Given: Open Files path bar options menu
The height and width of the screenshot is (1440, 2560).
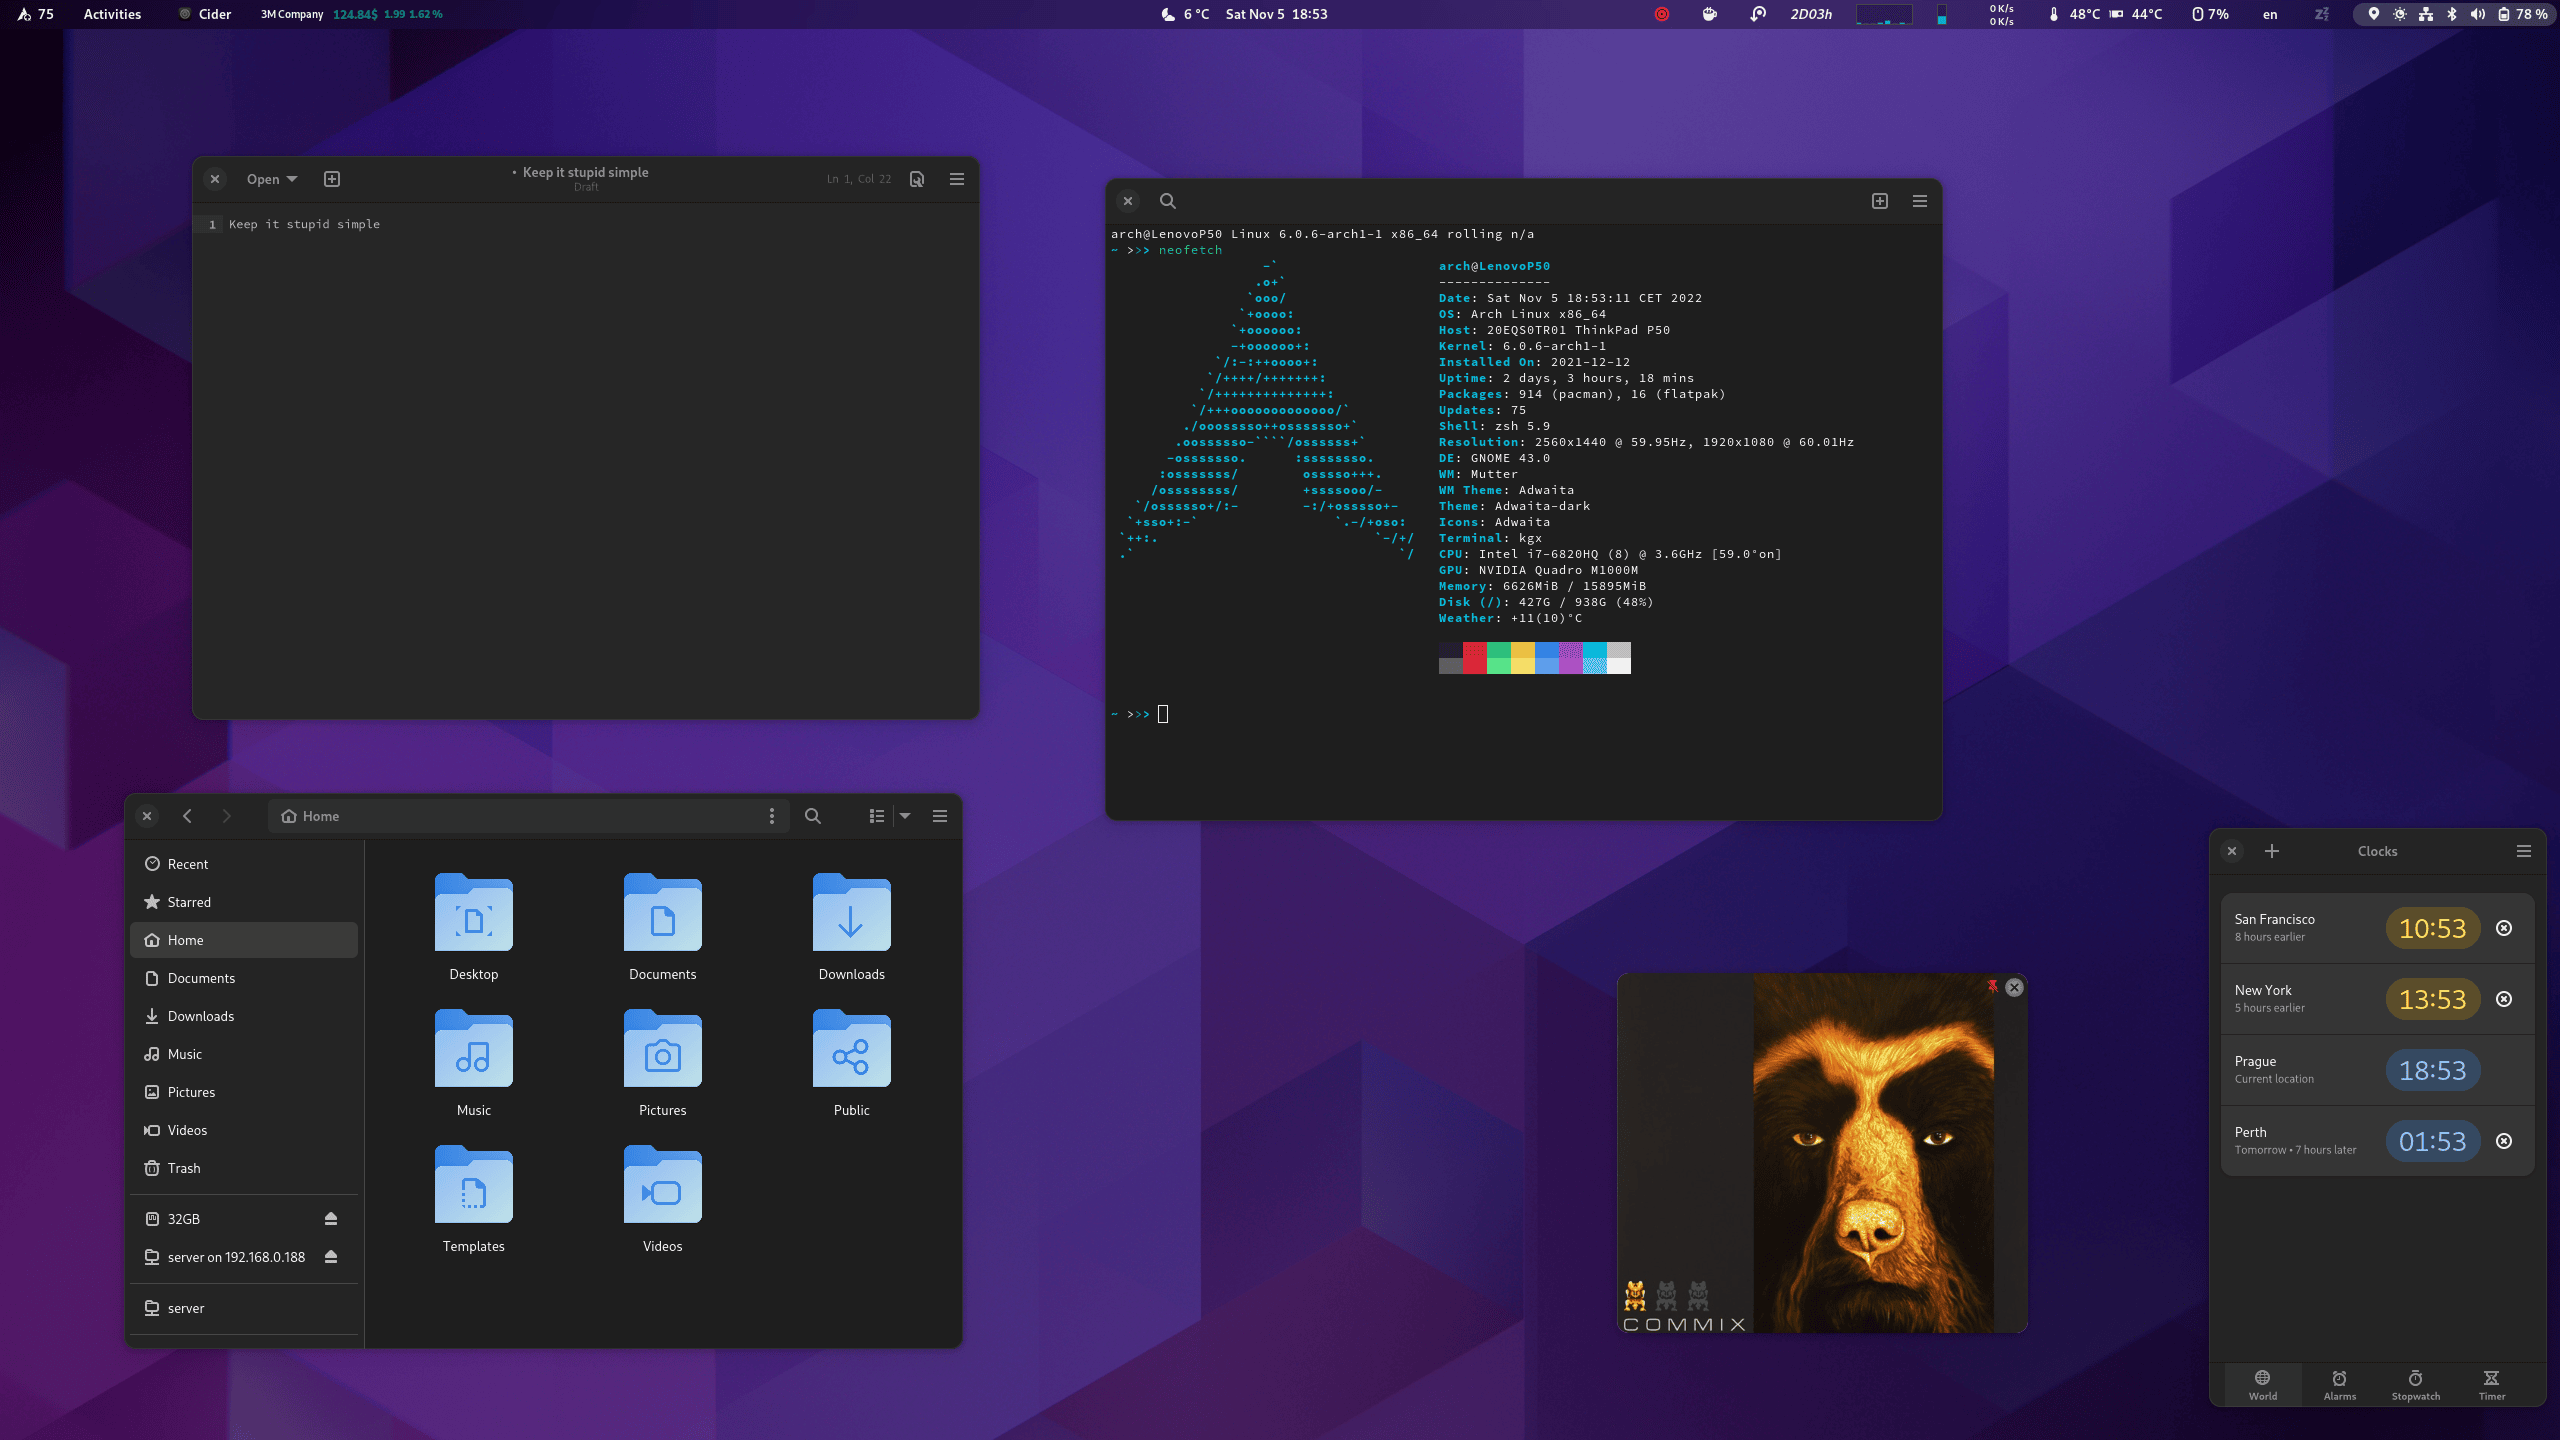Looking at the screenshot, I should point(771,816).
